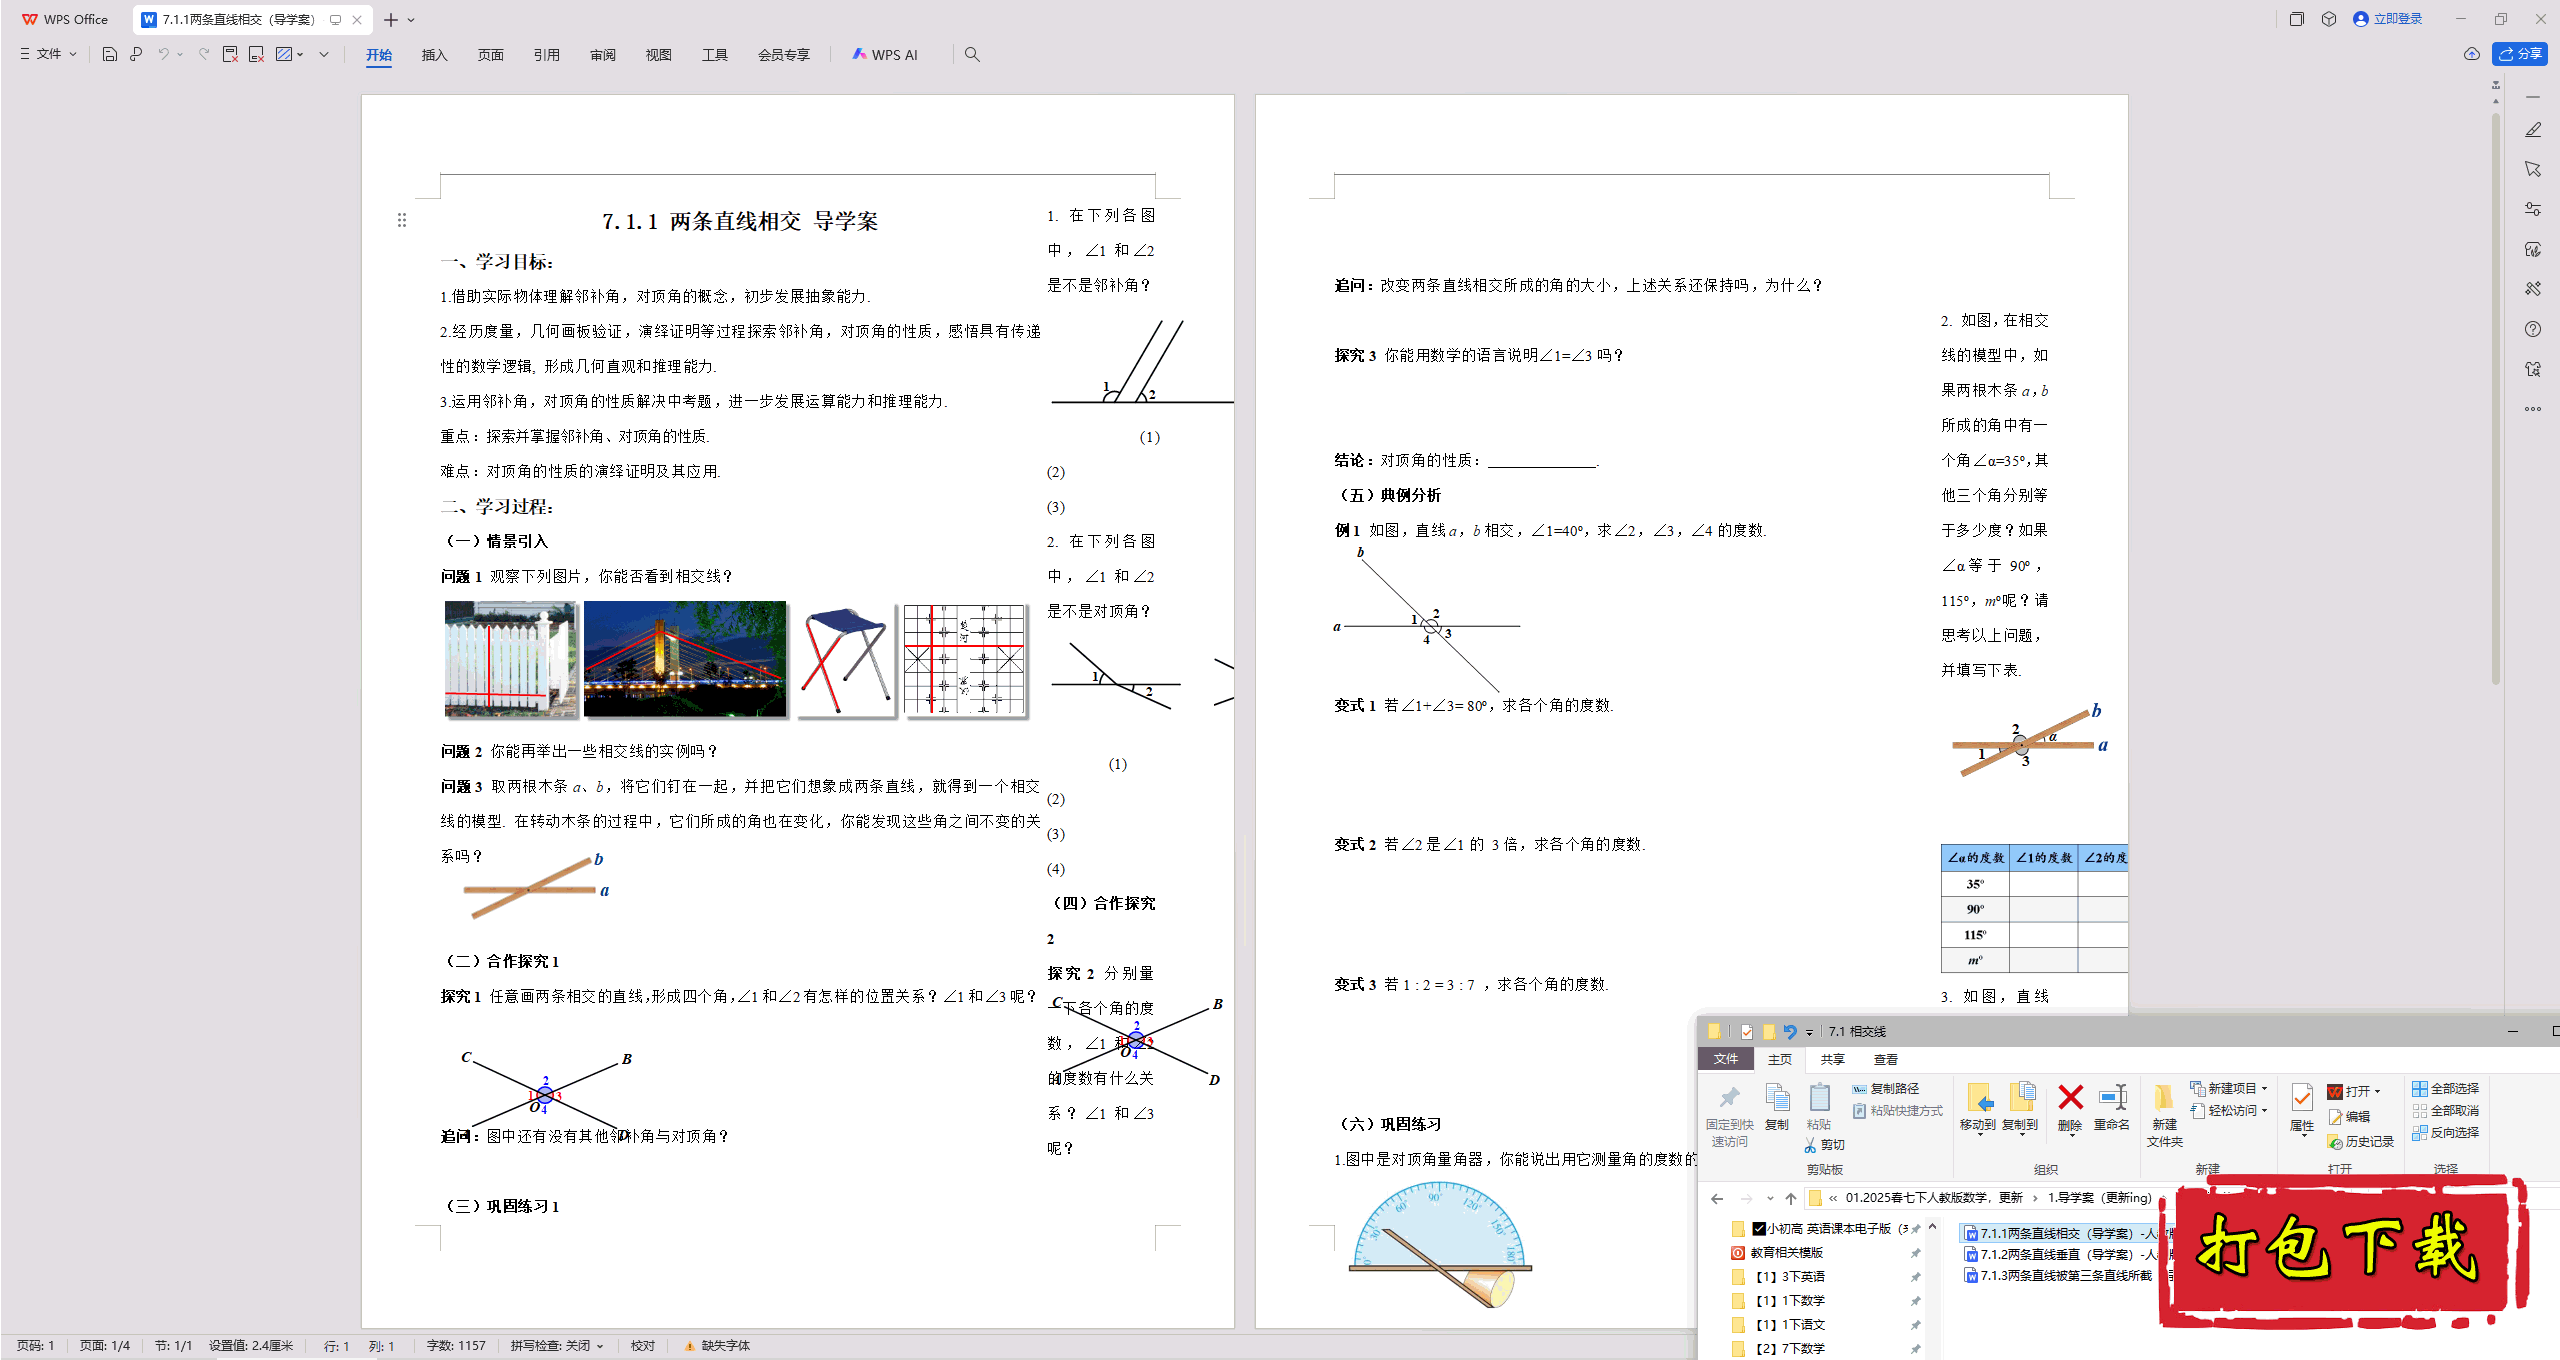Open the Undo history dropdown arrow
Screen dimensions: 2560x1360
point(180,54)
